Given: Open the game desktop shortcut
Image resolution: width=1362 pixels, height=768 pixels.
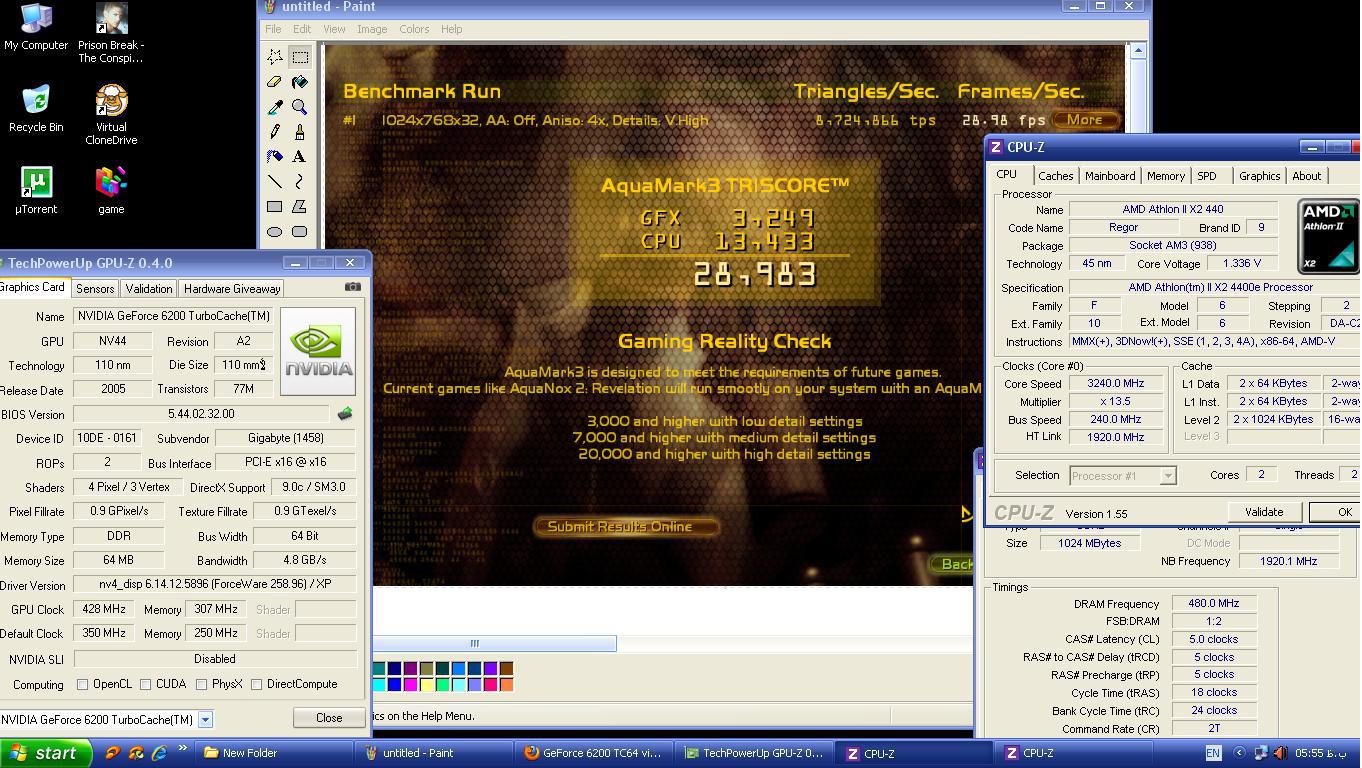Looking at the screenshot, I should pyautogui.click(x=111, y=191).
